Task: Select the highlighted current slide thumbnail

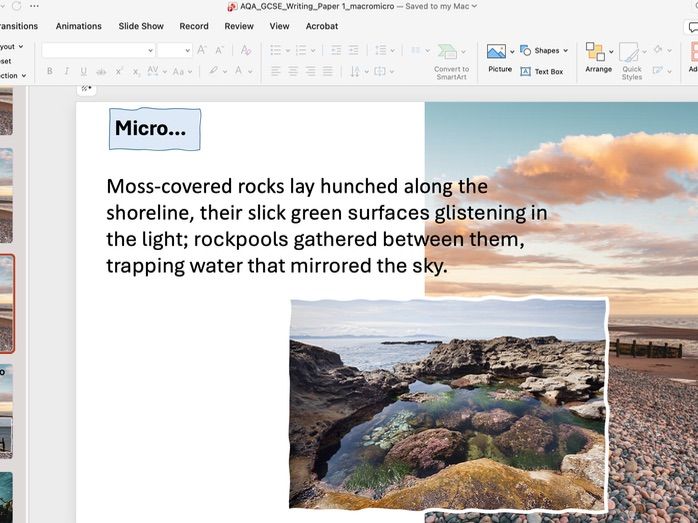Action: tap(7, 304)
